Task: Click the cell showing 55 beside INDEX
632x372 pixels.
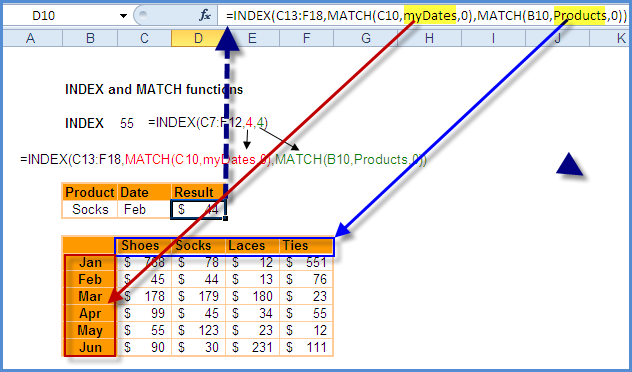Action: pos(127,123)
